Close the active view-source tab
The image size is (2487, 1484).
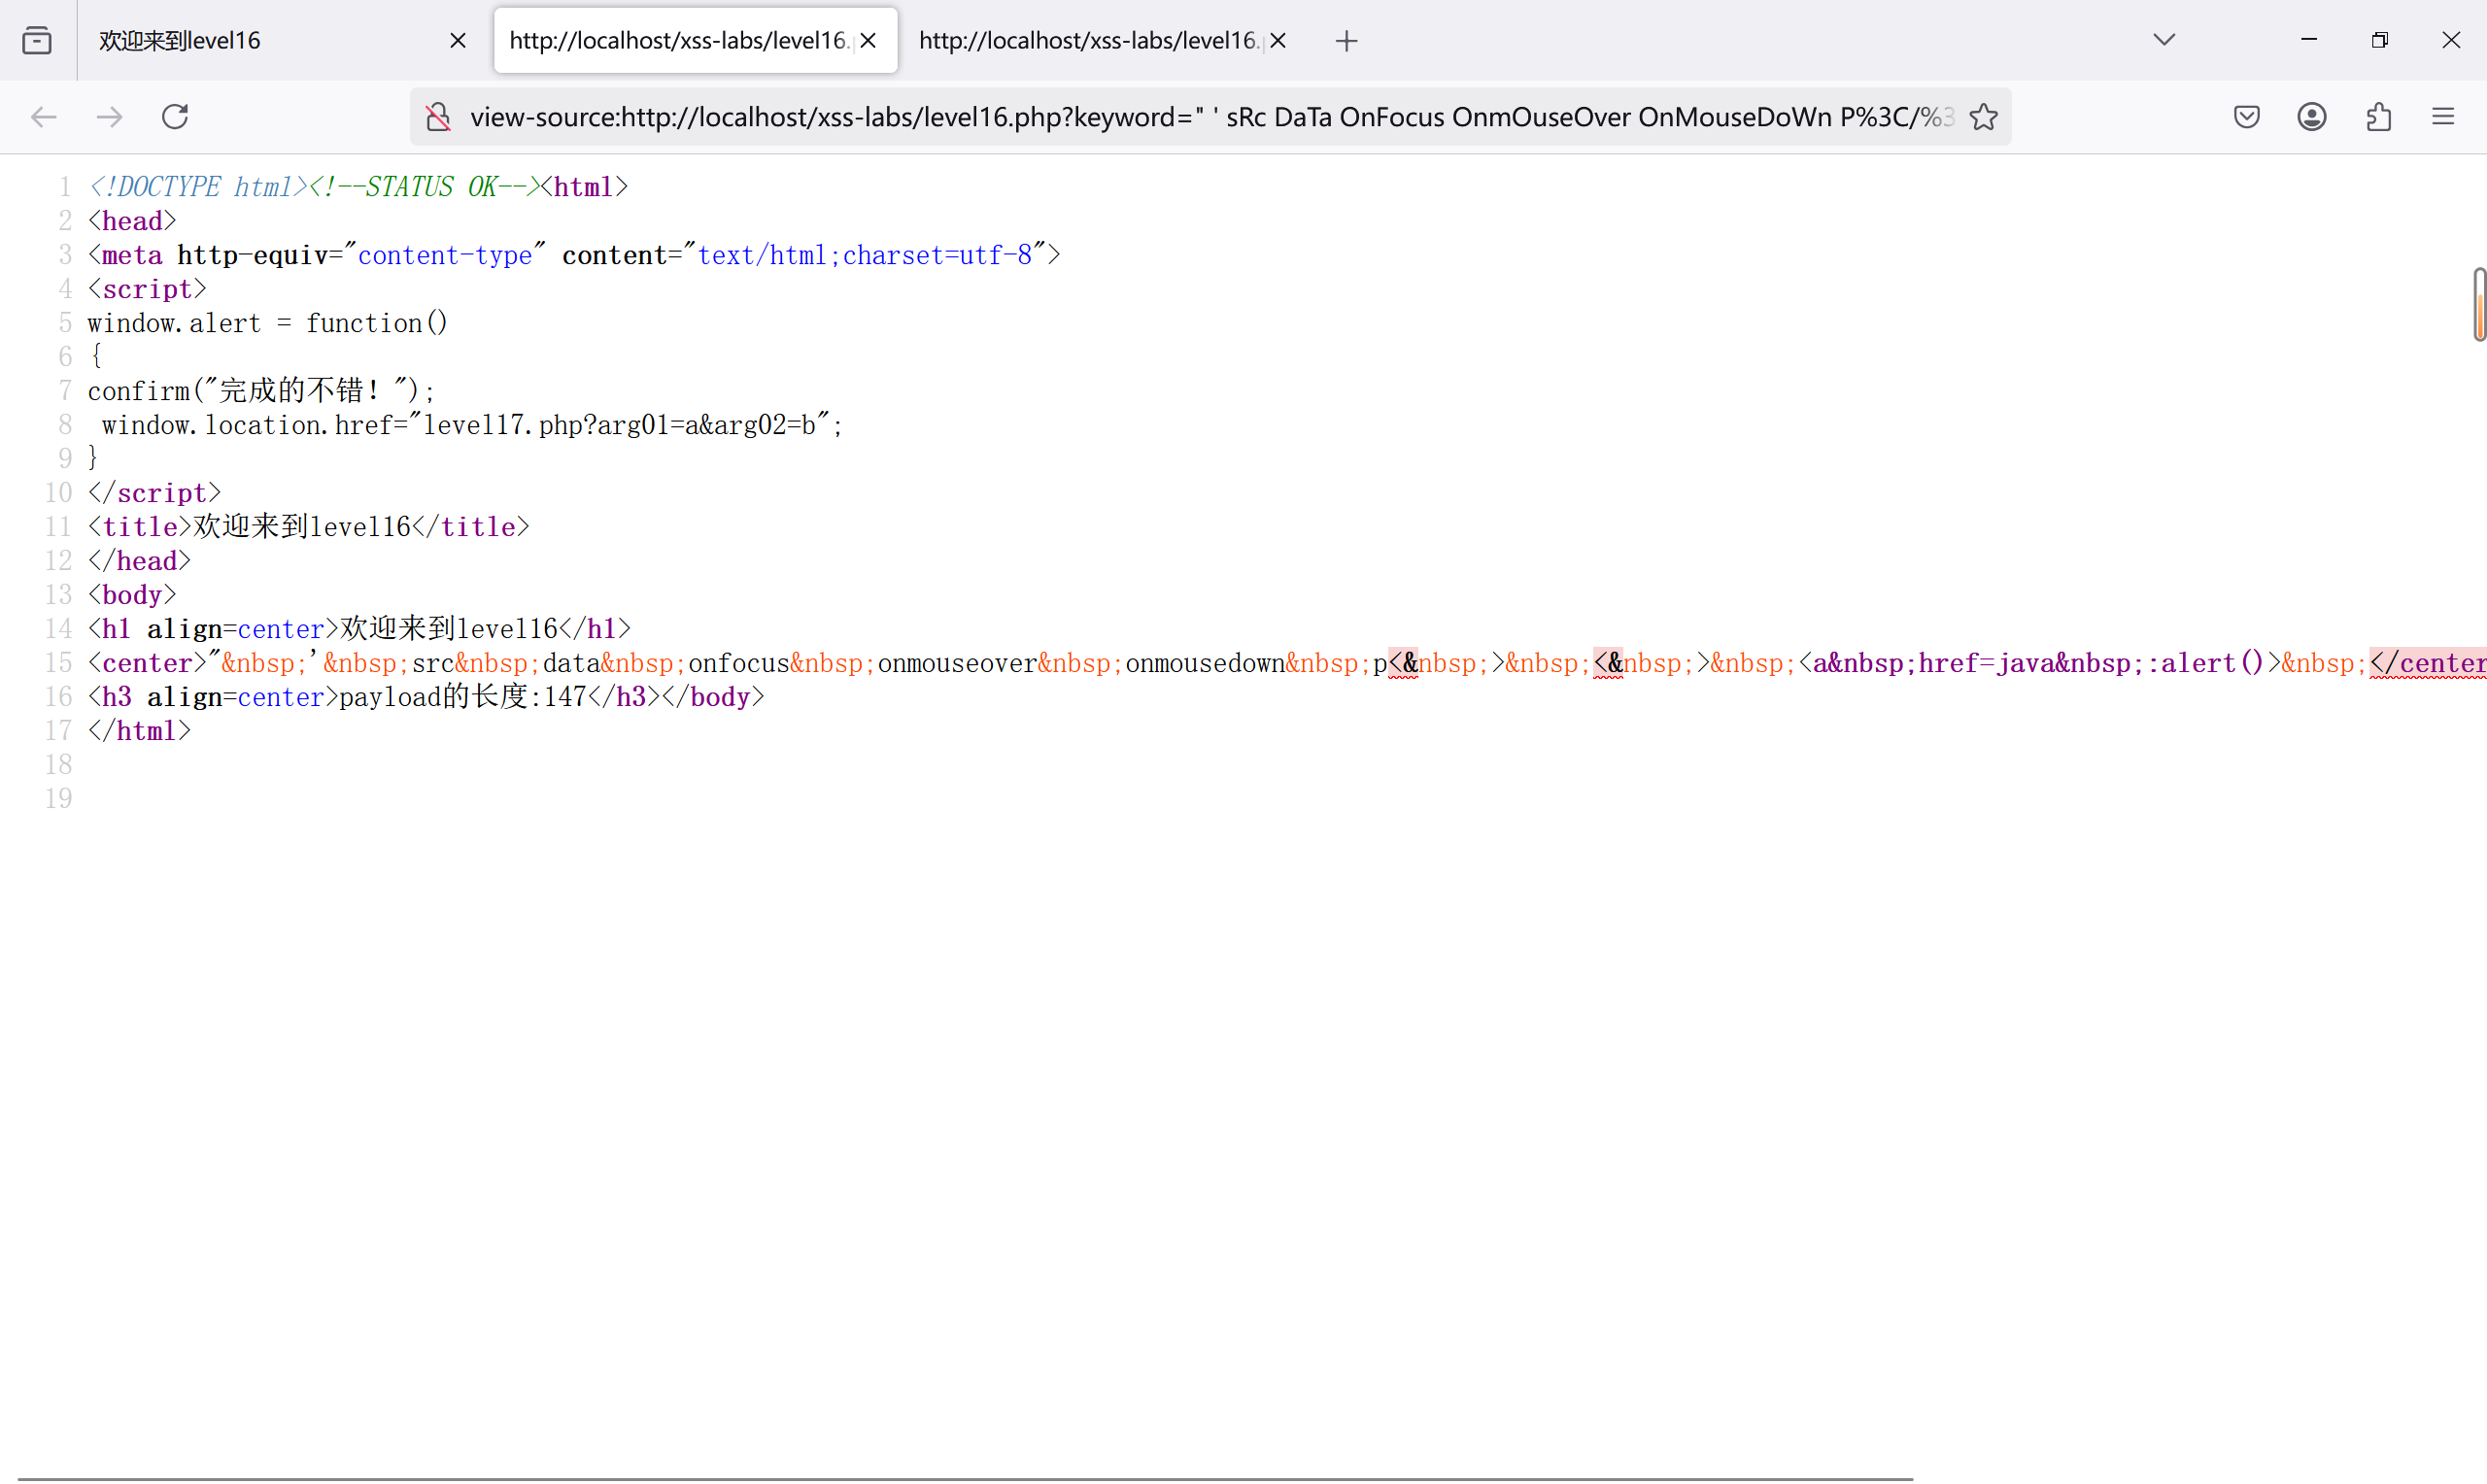point(868,41)
